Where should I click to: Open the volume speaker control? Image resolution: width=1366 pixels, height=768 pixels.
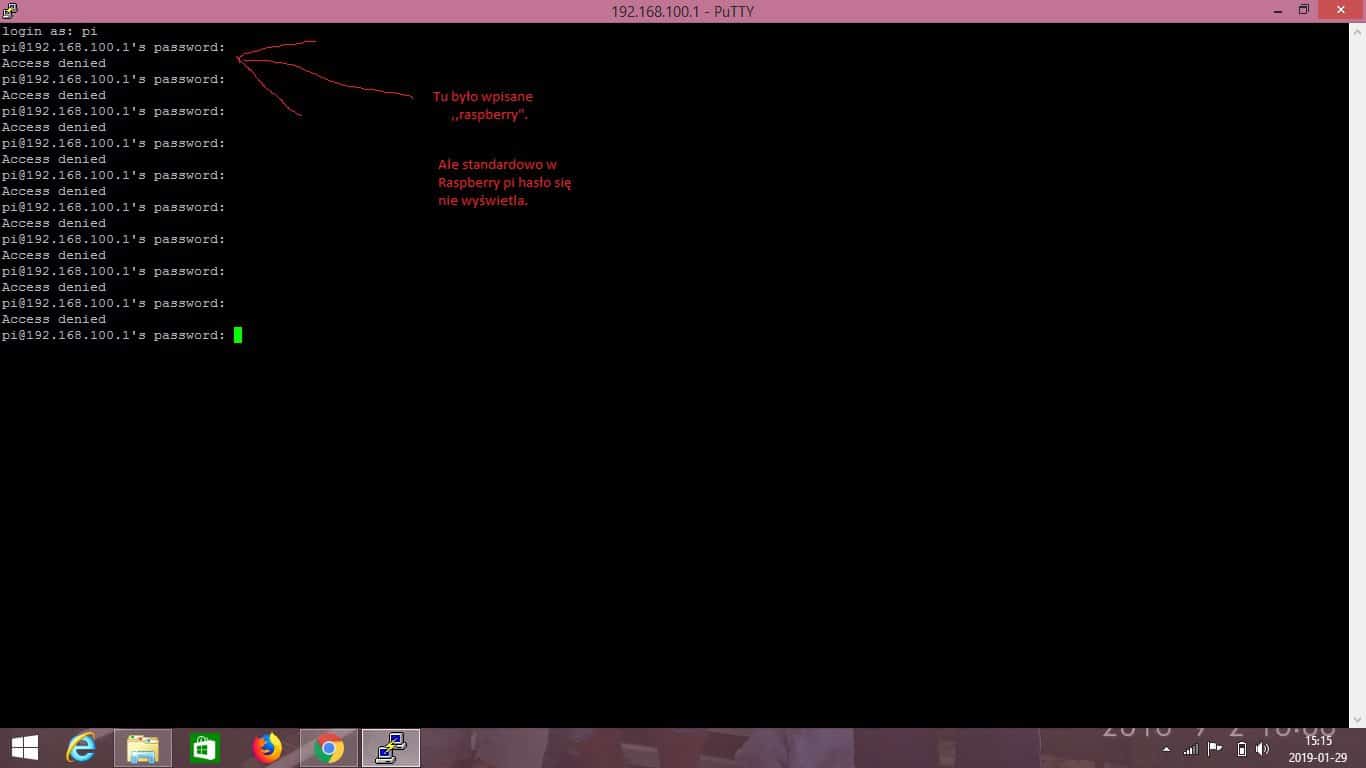coord(1263,749)
